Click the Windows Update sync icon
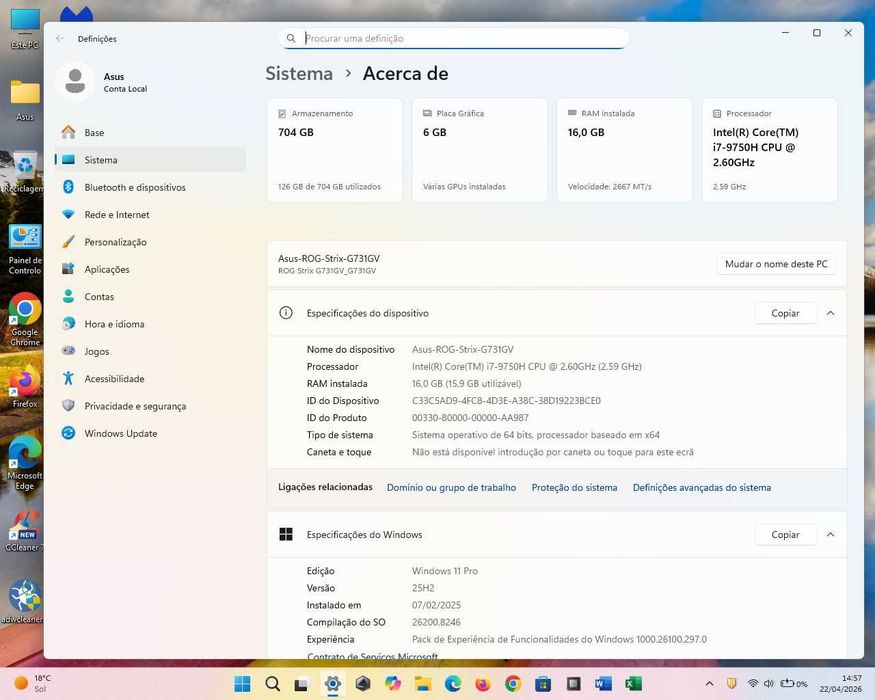The width and height of the screenshot is (875, 700). coord(69,433)
